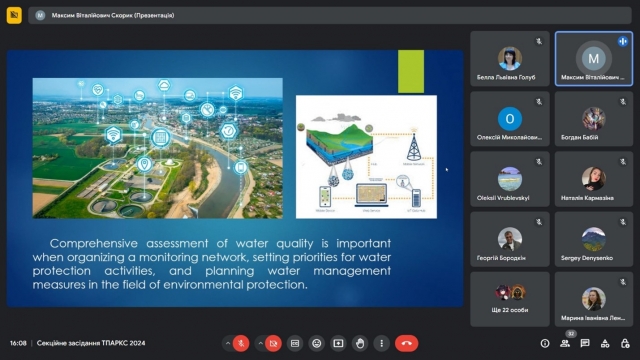This screenshot has height=360, width=640.
Task: Select Олексій Миколайович participant tile
Action: pyautogui.click(x=510, y=119)
